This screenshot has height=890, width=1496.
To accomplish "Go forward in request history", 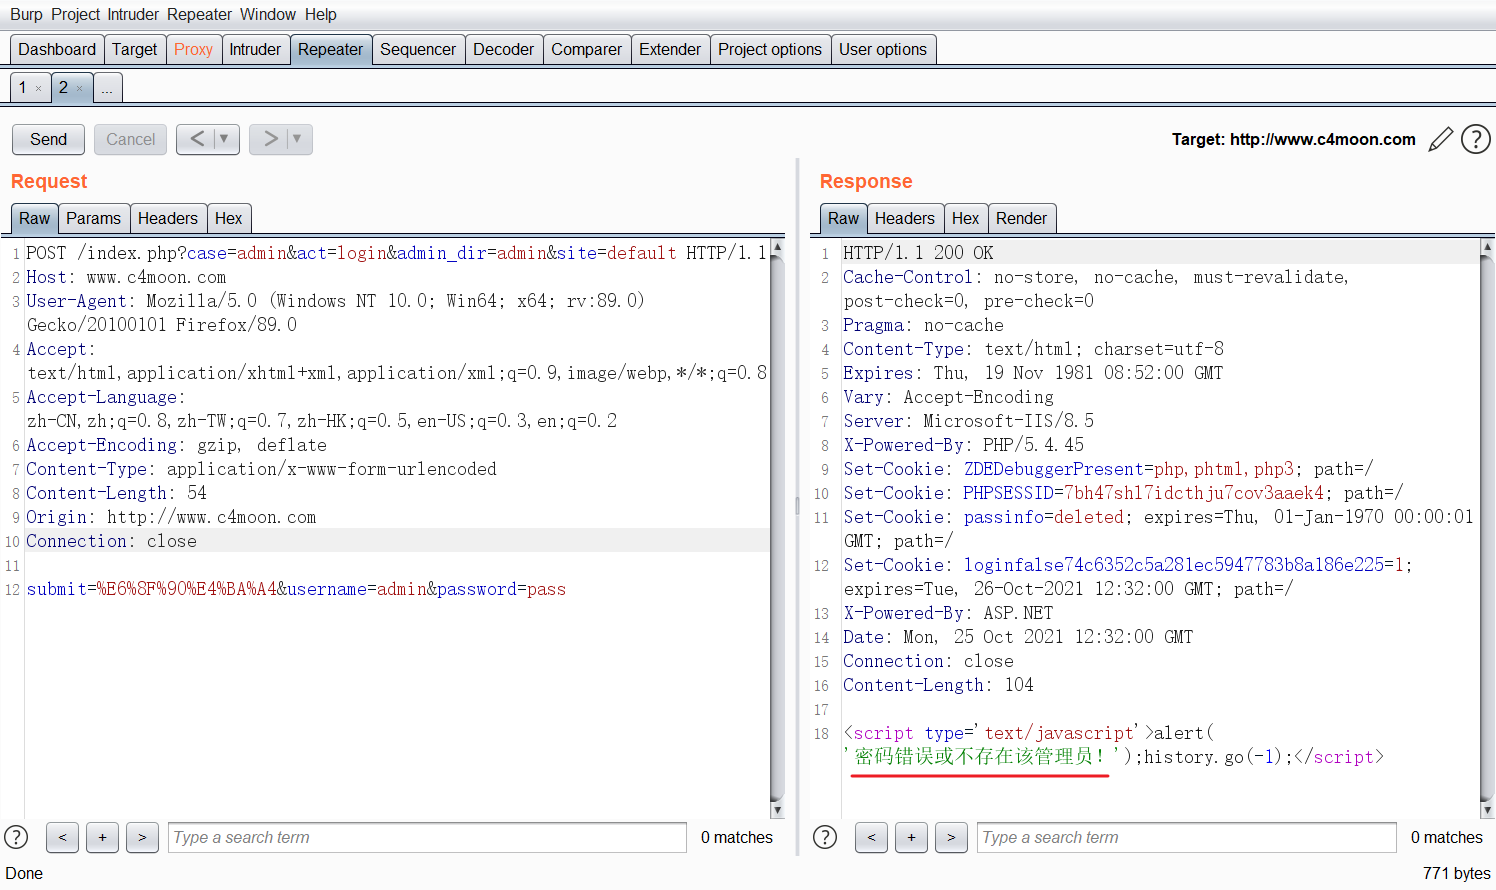I will pyautogui.click(x=270, y=139).
